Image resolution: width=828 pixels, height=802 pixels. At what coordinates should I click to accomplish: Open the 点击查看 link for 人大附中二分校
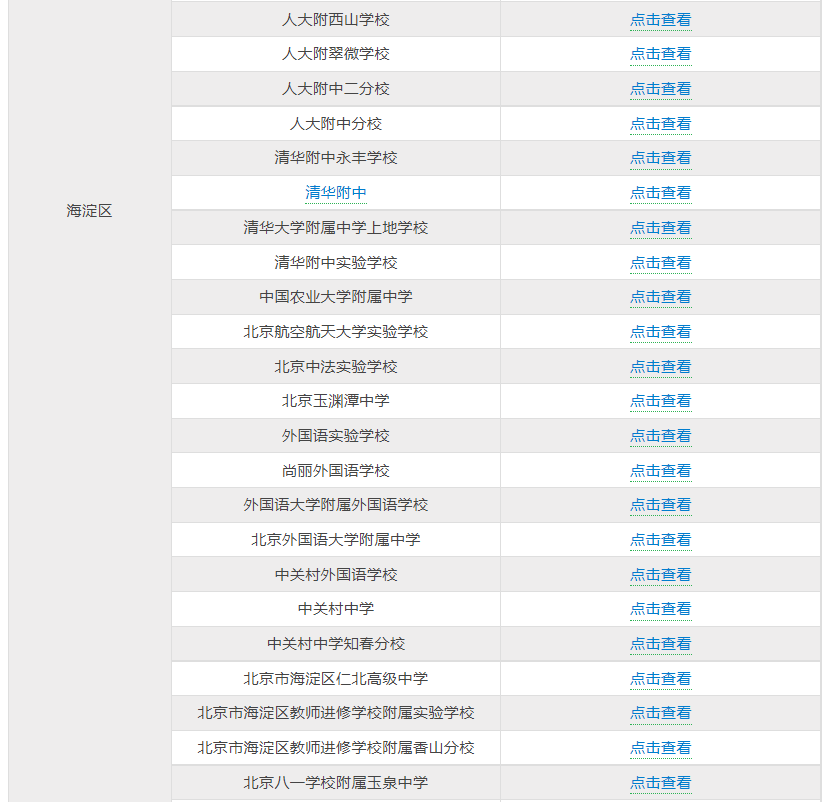(x=661, y=89)
